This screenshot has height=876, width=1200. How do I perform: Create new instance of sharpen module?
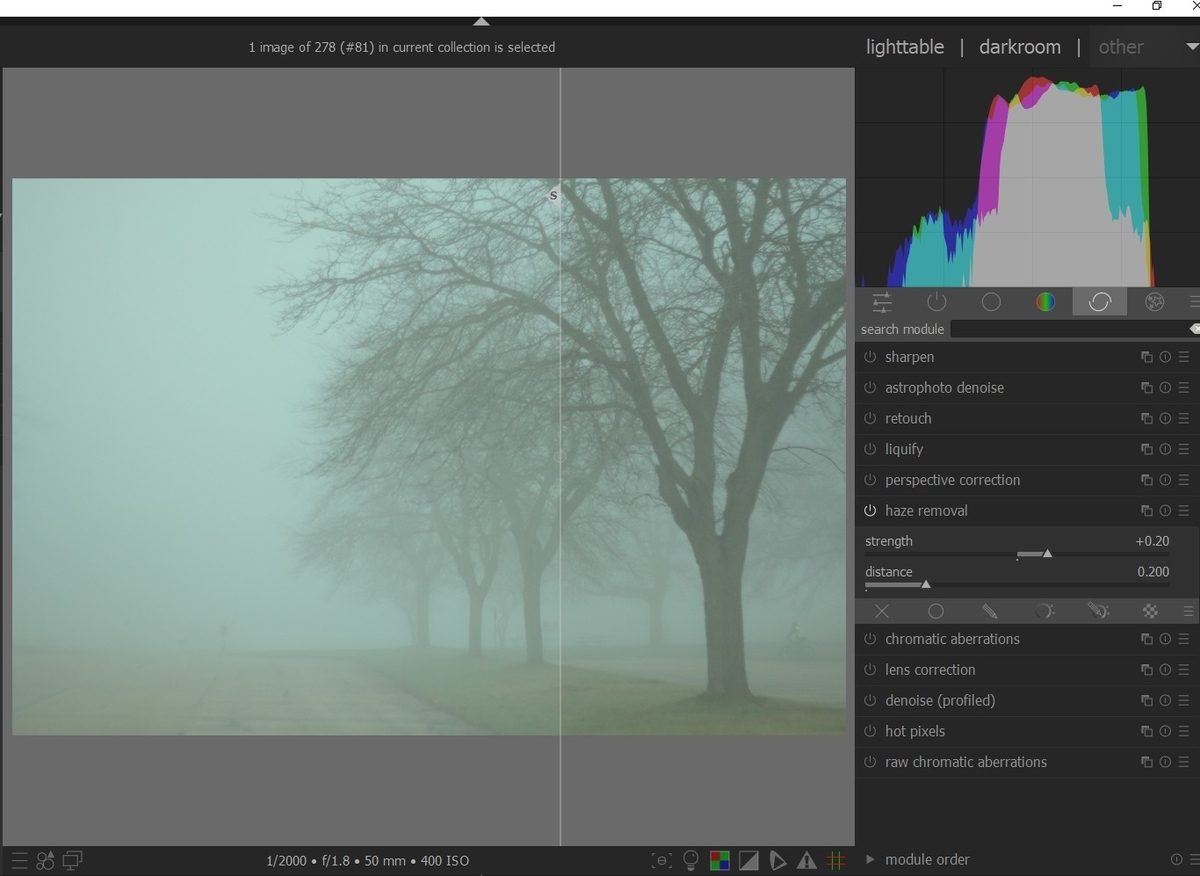[x=1147, y=357]
